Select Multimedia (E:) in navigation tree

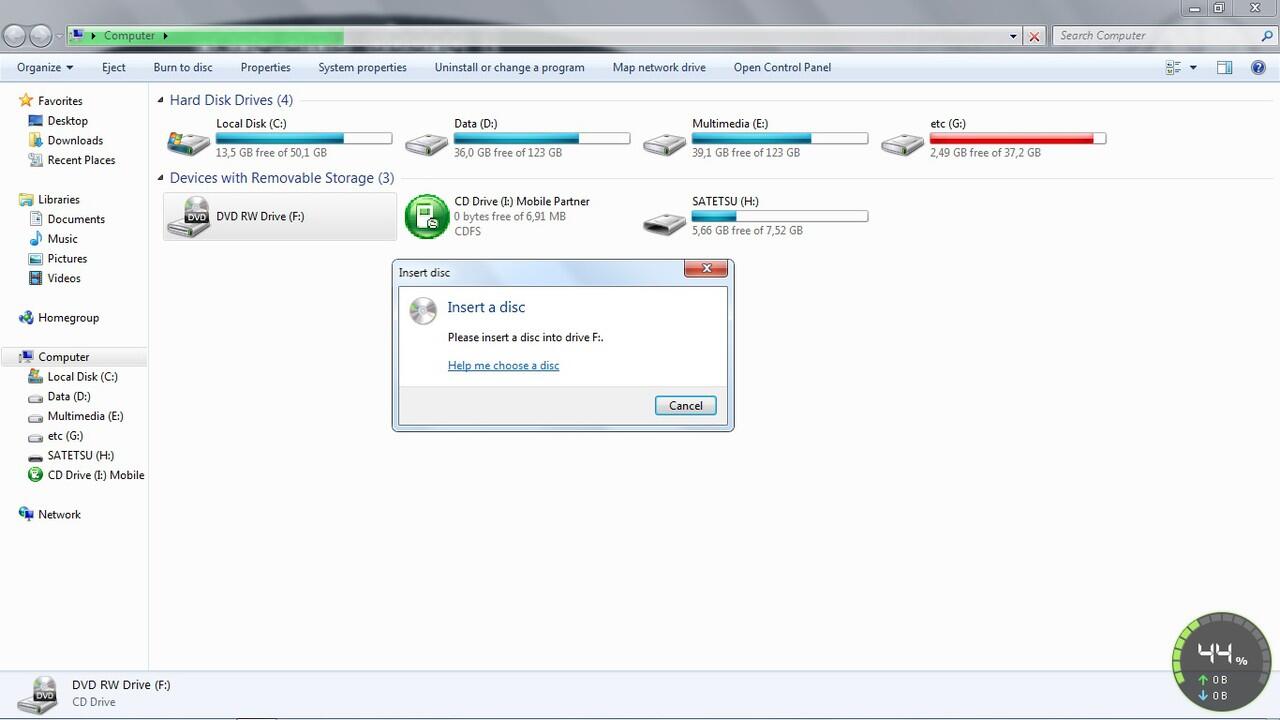coord(85,416)
